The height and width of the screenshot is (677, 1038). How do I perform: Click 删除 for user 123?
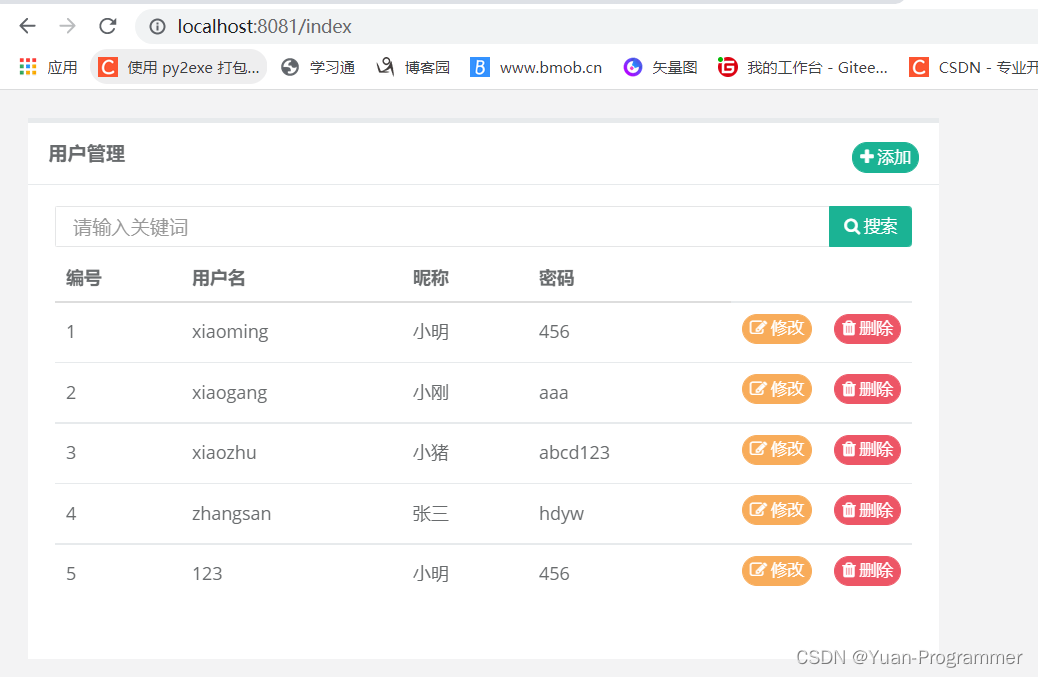point(866,570)
